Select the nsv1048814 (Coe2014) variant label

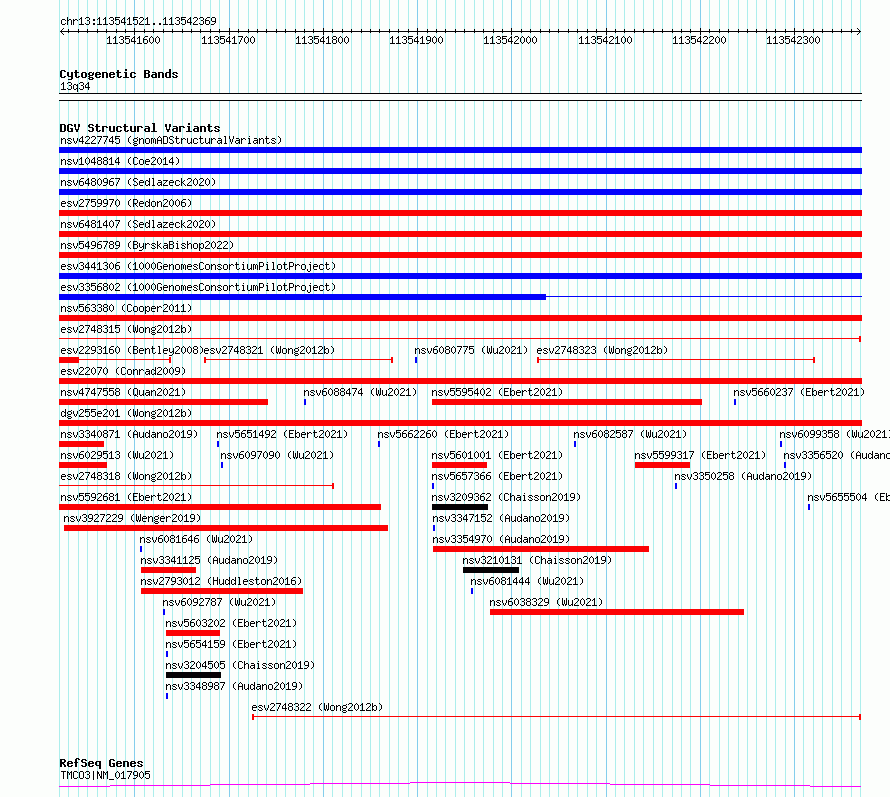pyautogui.click(x=120, y=161)
